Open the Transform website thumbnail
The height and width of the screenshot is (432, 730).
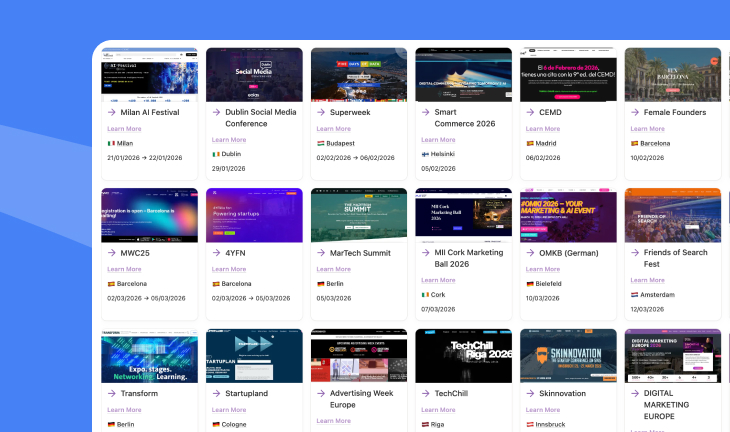(149, 356)
